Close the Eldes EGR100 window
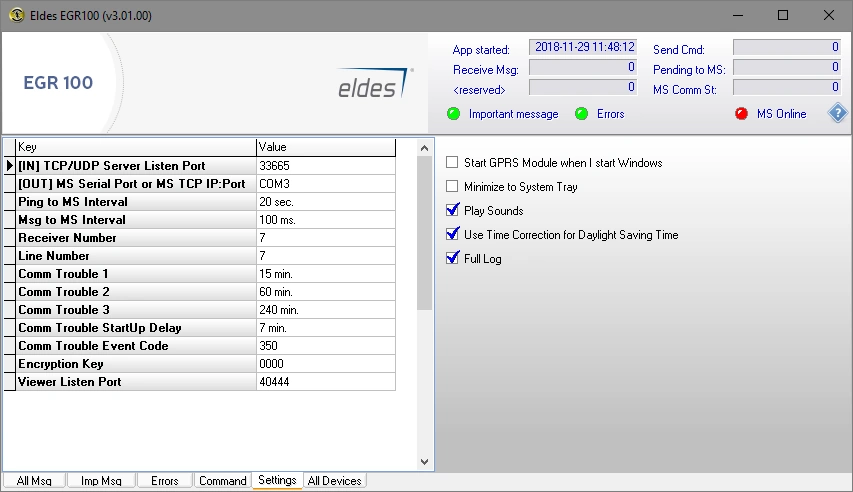This screenshot has width=853, height=492. 829,15
